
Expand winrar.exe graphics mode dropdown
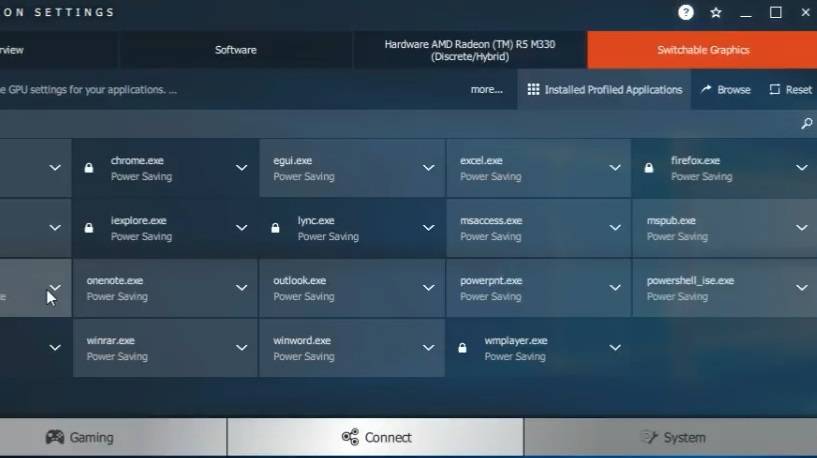[241, 348]
